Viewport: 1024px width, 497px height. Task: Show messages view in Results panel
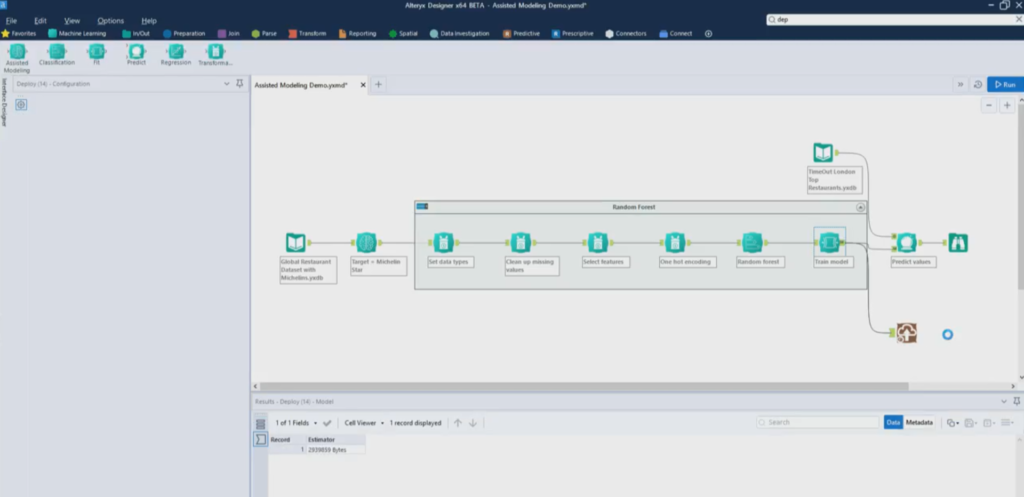(261, 424)
